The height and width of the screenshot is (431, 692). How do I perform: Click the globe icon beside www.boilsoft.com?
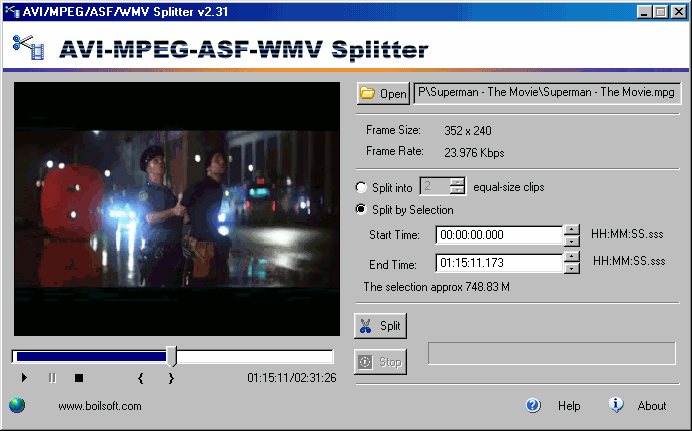click(x=17, y=406)
